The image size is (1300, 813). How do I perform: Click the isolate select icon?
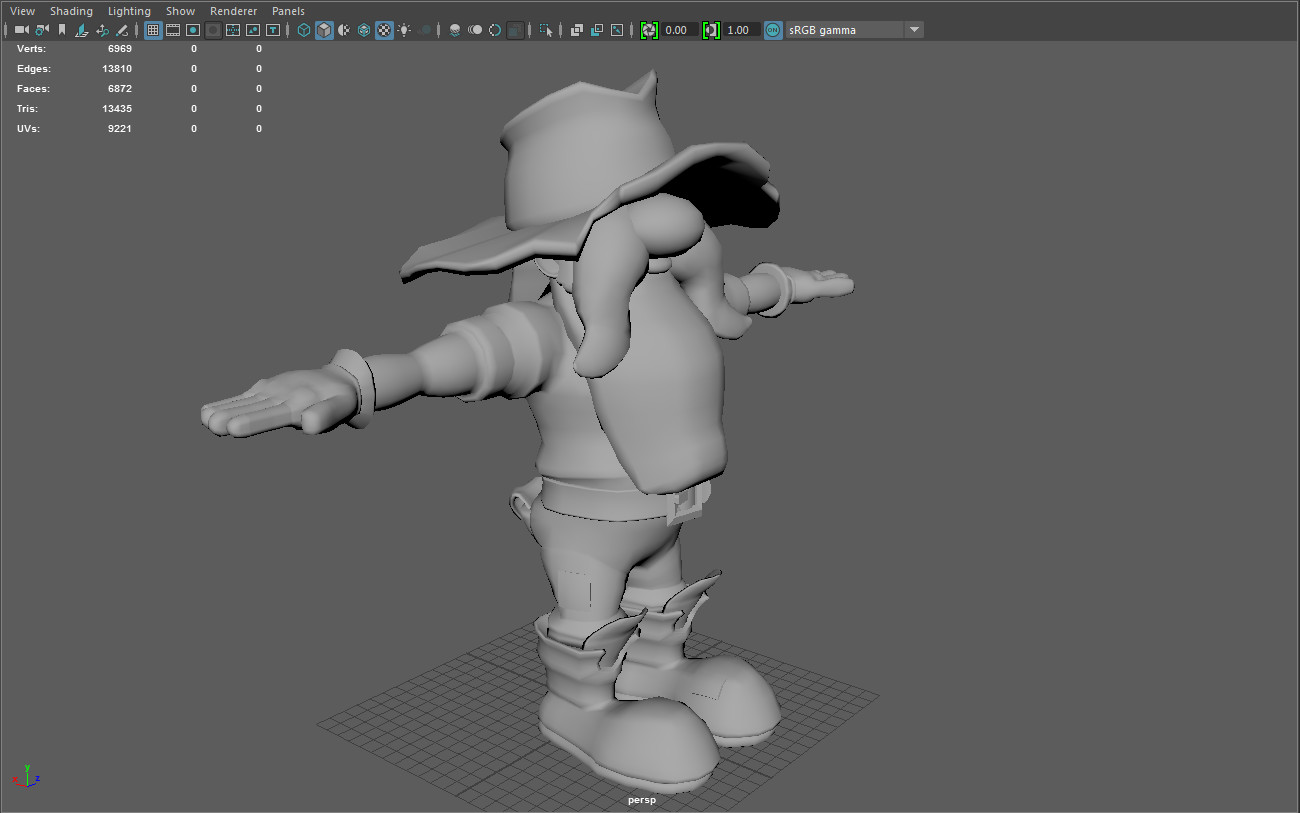(546, 30)
